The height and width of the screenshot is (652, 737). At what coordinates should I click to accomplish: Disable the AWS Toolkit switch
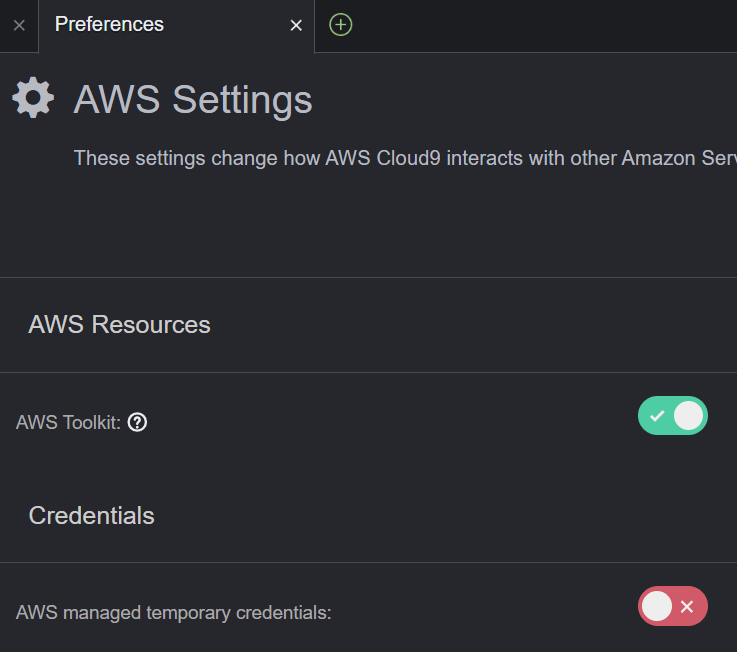pos(673,416)
